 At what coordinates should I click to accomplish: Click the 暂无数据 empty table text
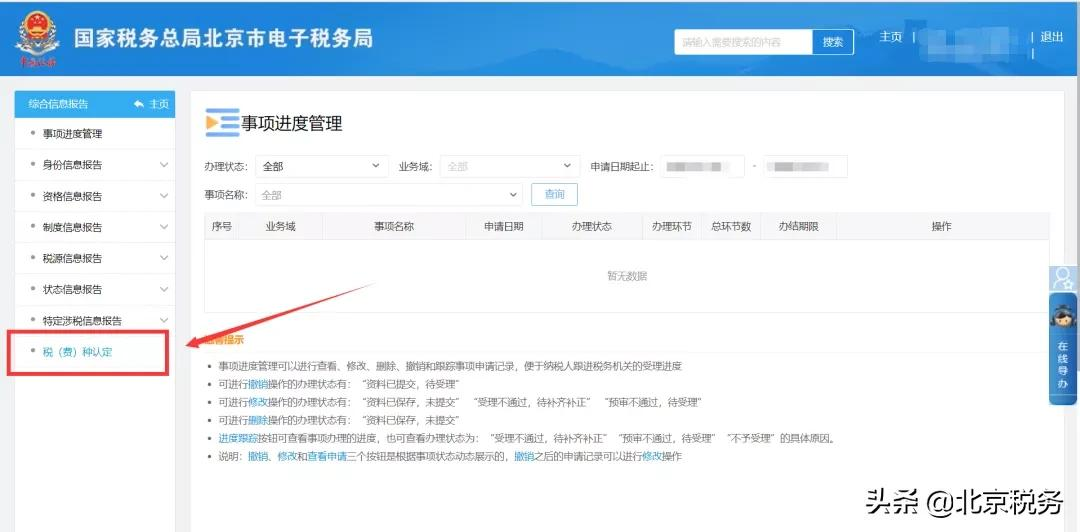[x=627, y=276]
